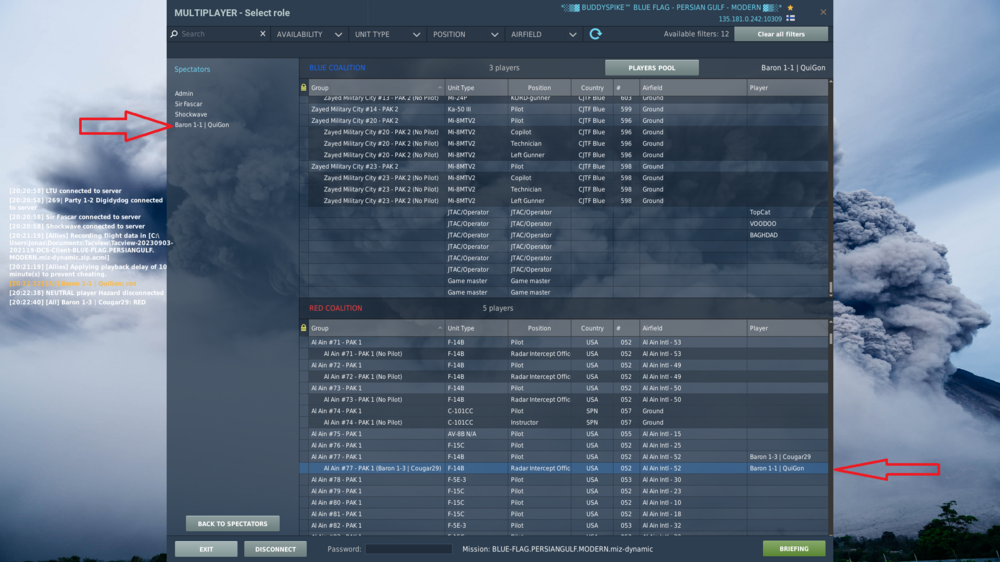Screen dimensions: 1000x562
Task: Click the Red Coalition heading
Action: click(x=335, y=308)
